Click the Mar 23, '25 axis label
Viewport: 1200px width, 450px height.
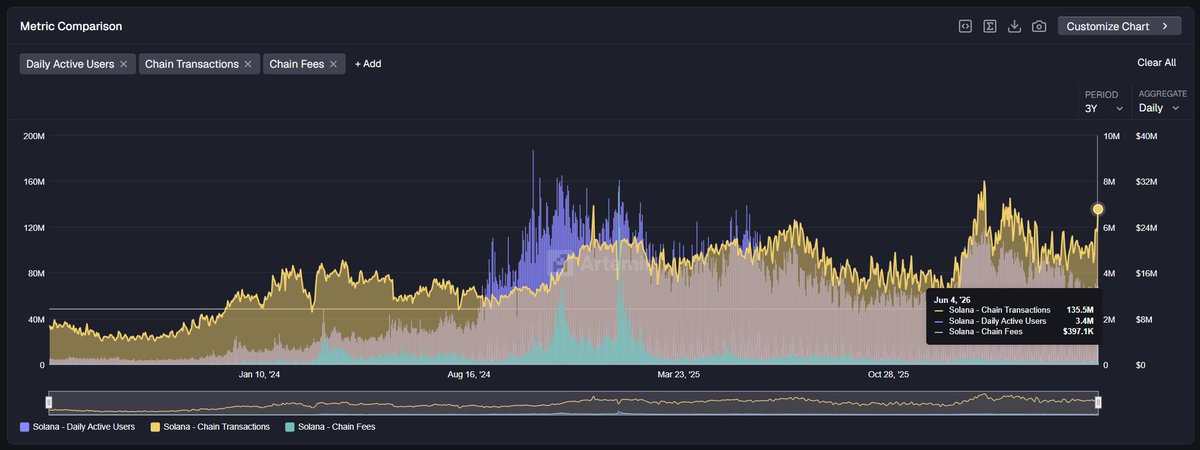(679, 375)
